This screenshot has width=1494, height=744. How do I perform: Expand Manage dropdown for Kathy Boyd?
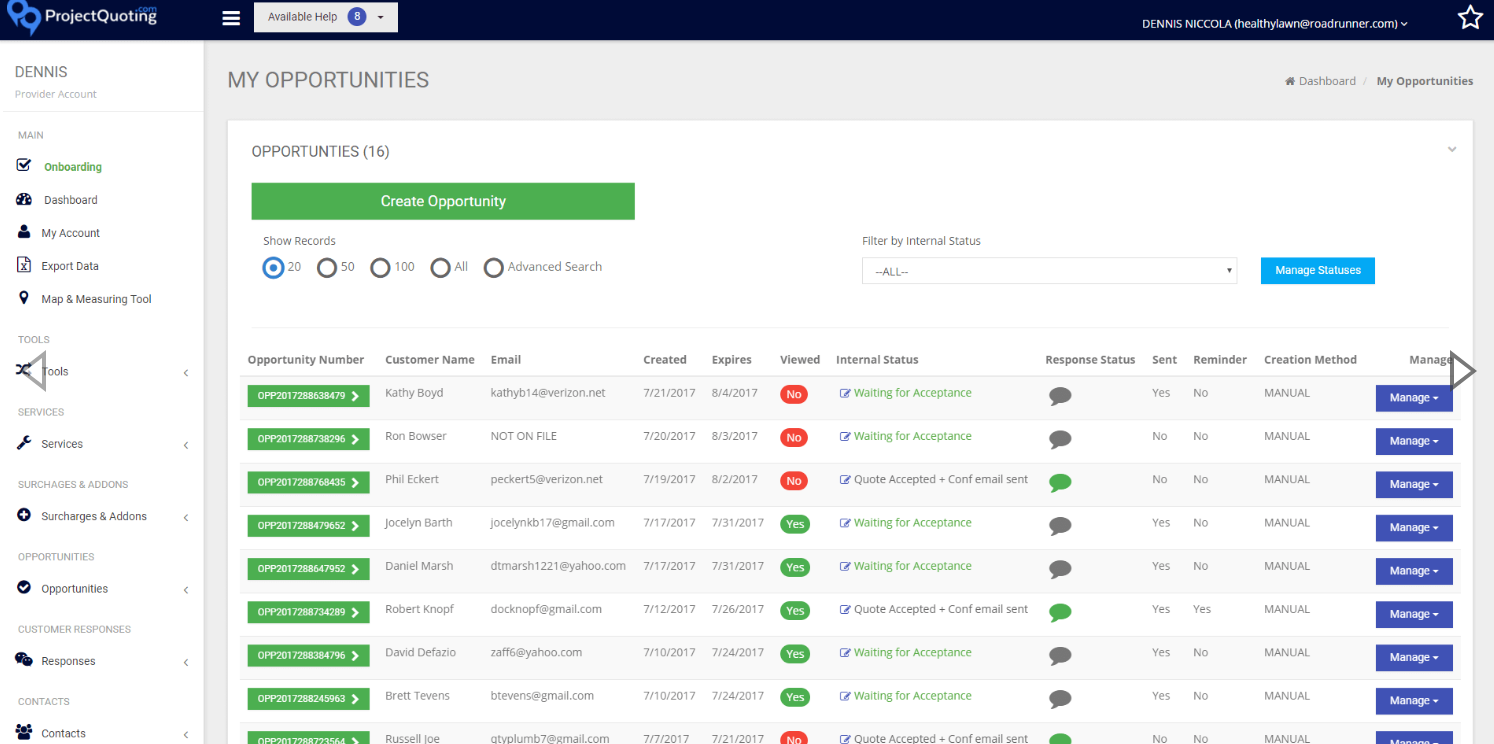[x=1414, y=397]
